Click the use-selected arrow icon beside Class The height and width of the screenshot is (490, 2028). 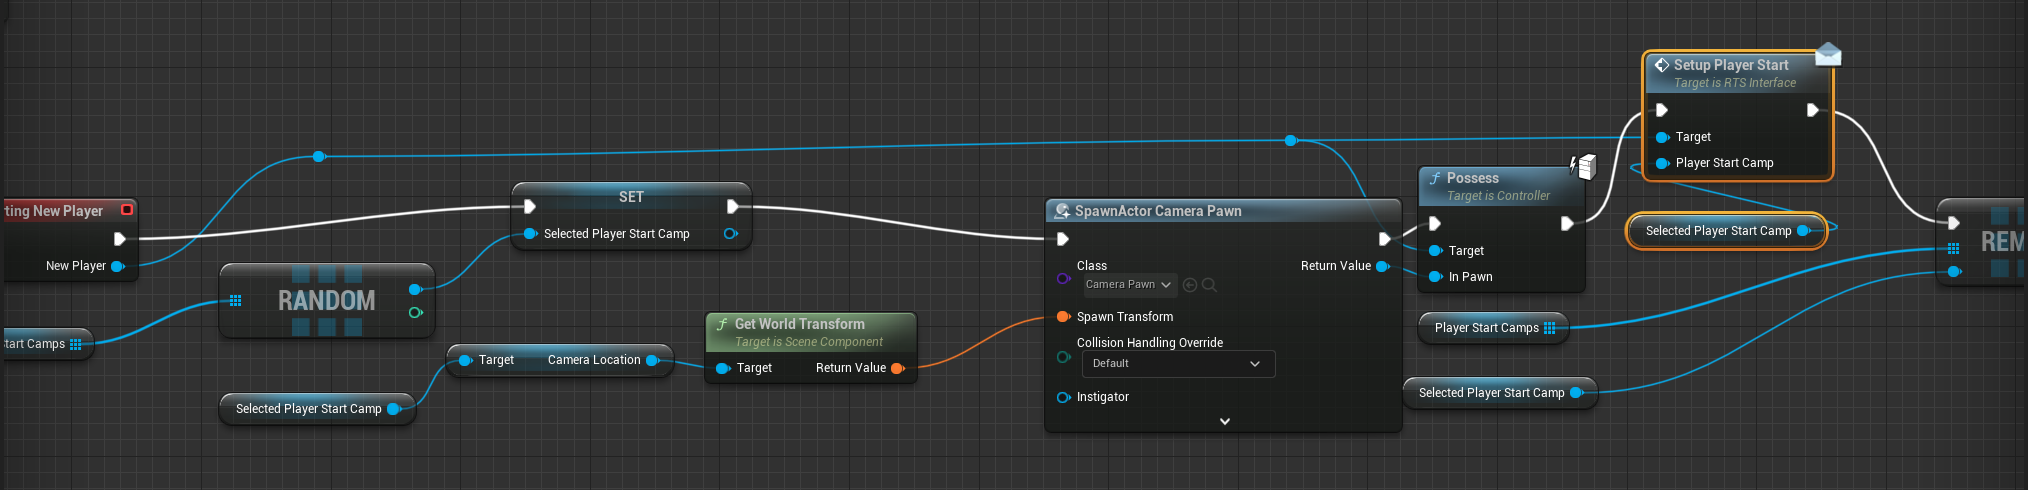(x=1190, y=285)
